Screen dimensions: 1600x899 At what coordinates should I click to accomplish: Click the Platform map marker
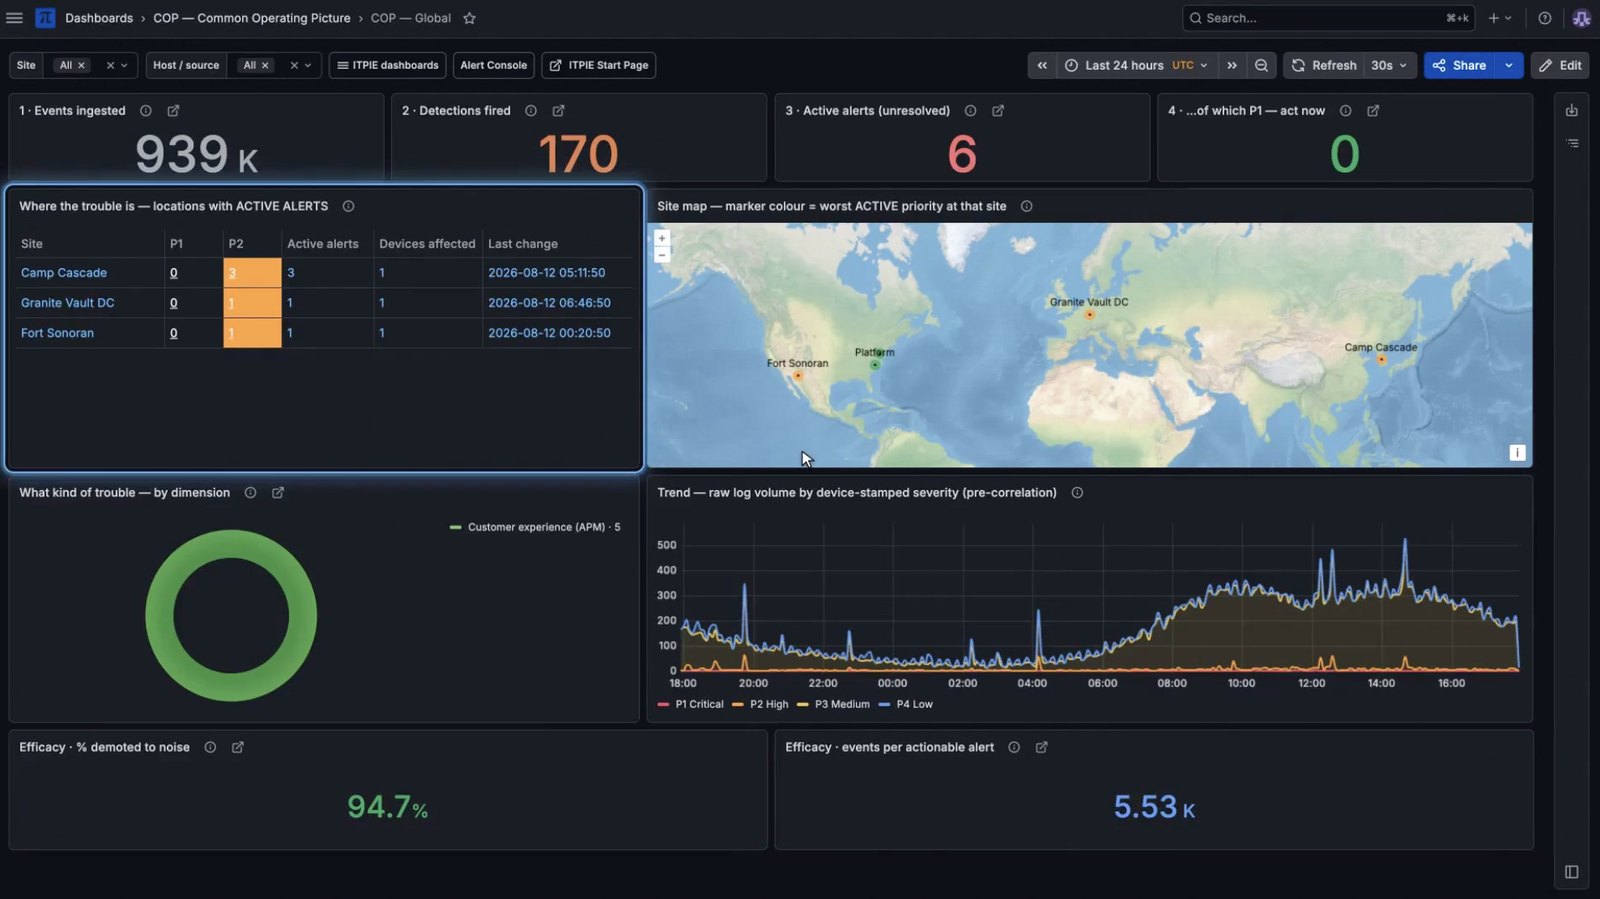click(x=875, y=365)
